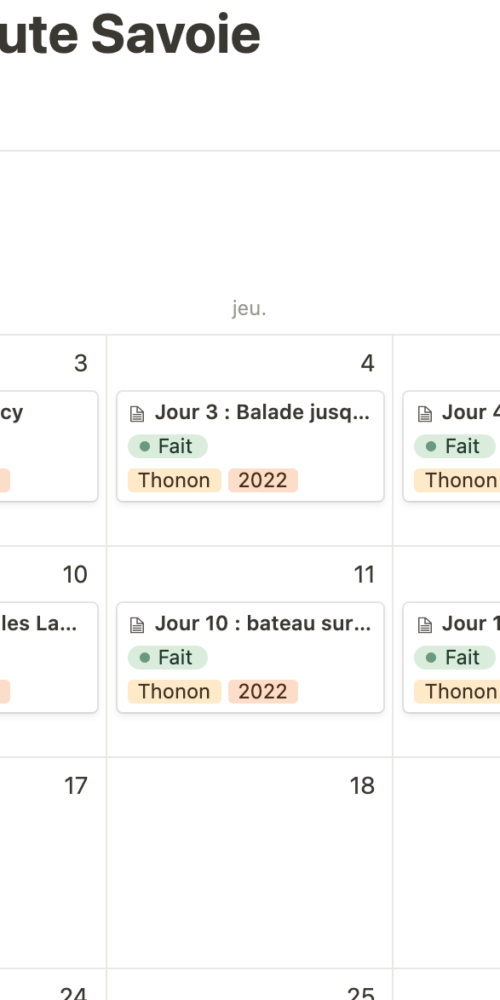This screenshot has width=500, height=1000.
Task: Click the Haute Savoie page title
Action: 130,34
